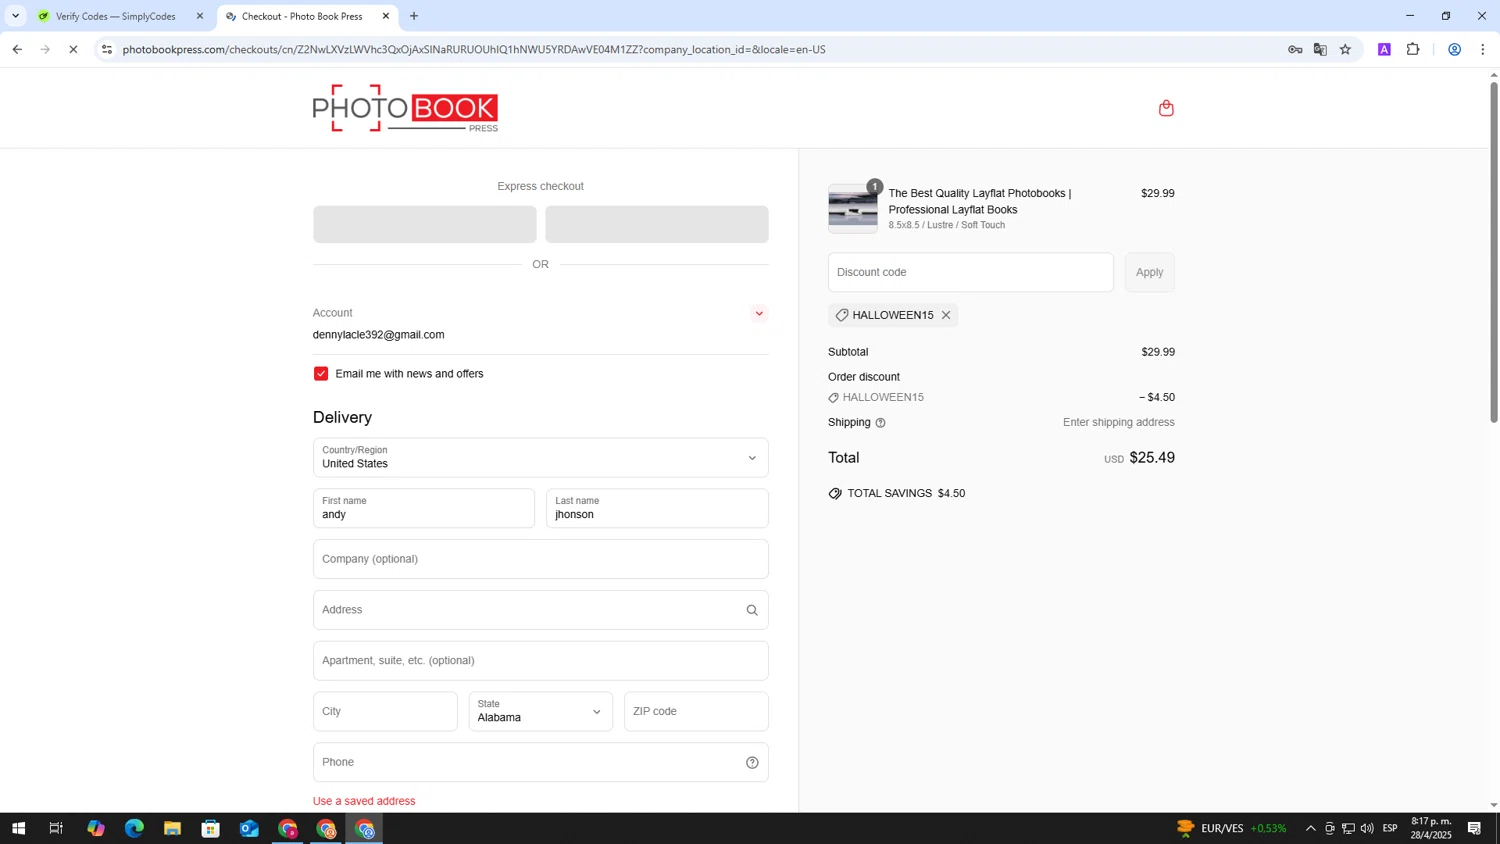Close the Verify Codes tab
The height and width of the screenshot is (844, 1500).
tap(200, 16)
